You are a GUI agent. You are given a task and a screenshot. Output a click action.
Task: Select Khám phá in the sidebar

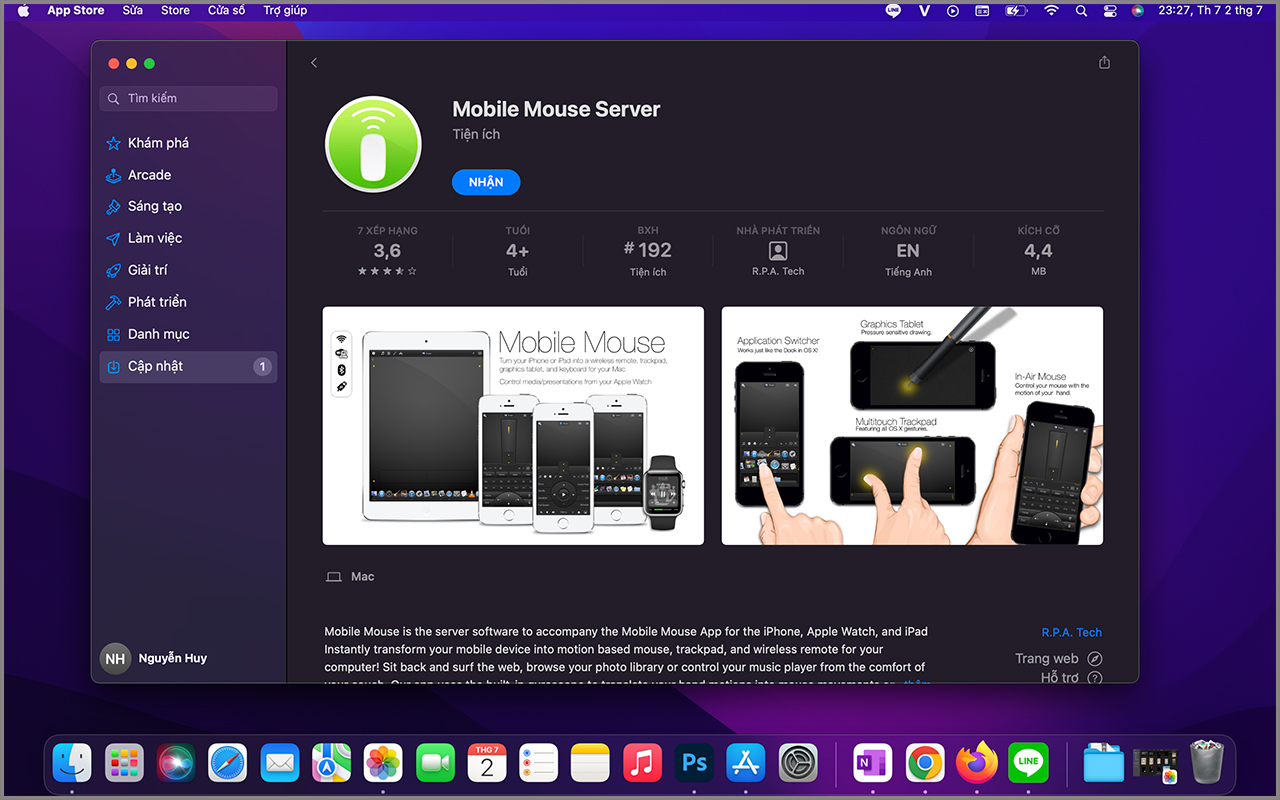click(189, 143)
